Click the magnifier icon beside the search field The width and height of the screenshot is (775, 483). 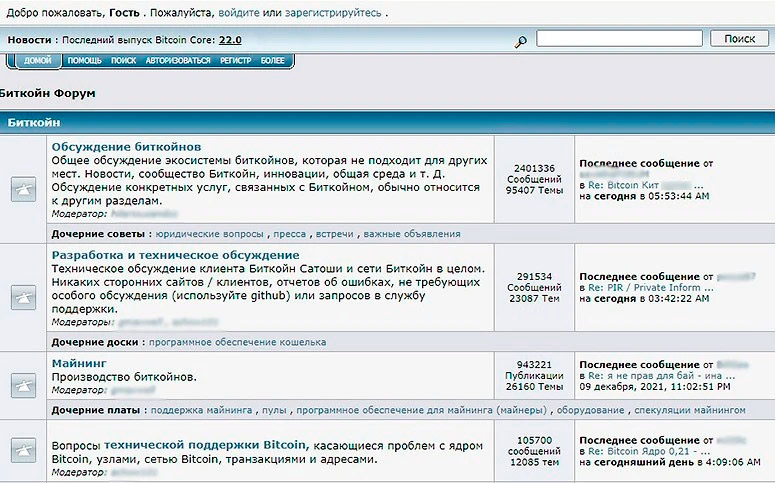(520, 41)
